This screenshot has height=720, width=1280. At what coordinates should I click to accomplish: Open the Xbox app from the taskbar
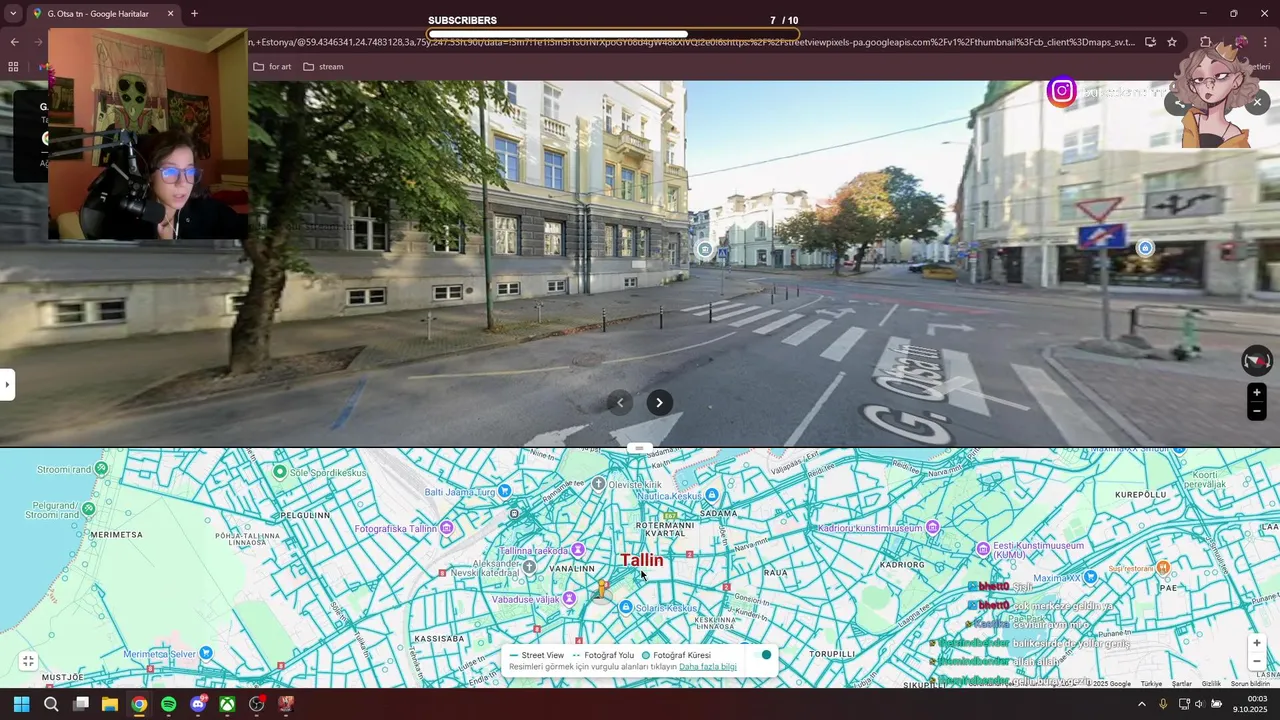pos(227,704)
